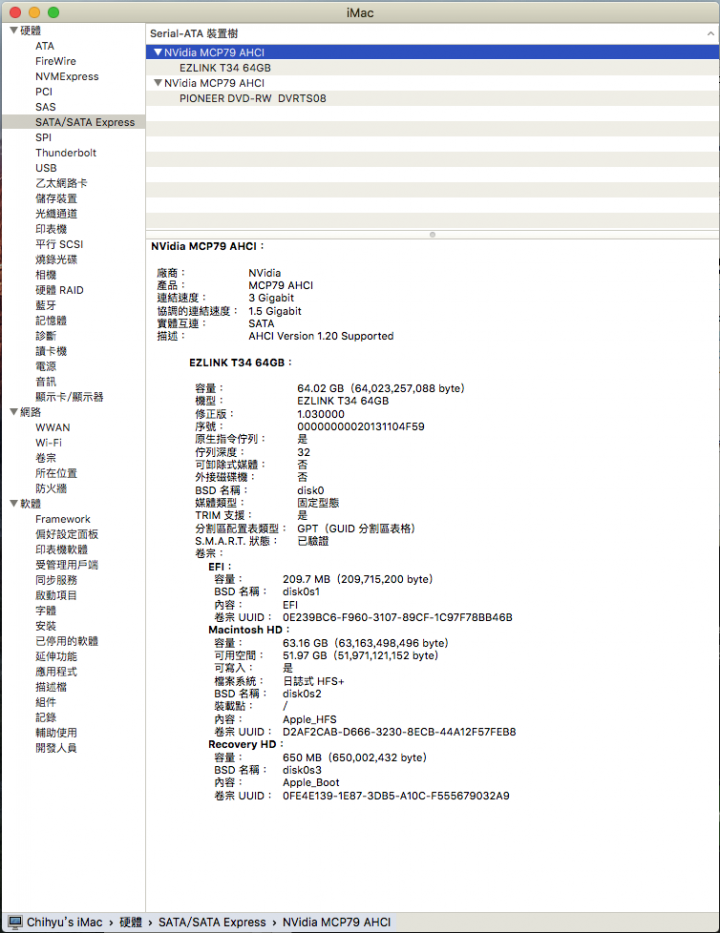Open the 儲存裝置 section

56,199
